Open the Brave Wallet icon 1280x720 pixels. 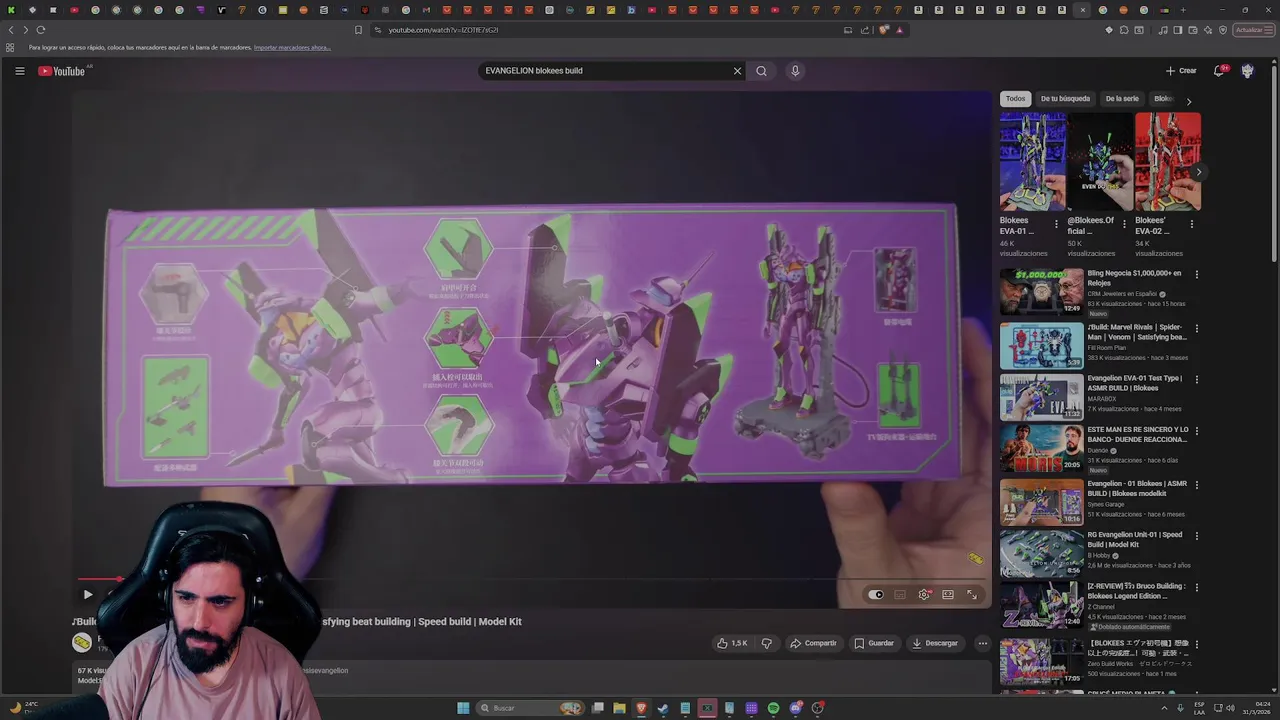tap(1192, 30)
